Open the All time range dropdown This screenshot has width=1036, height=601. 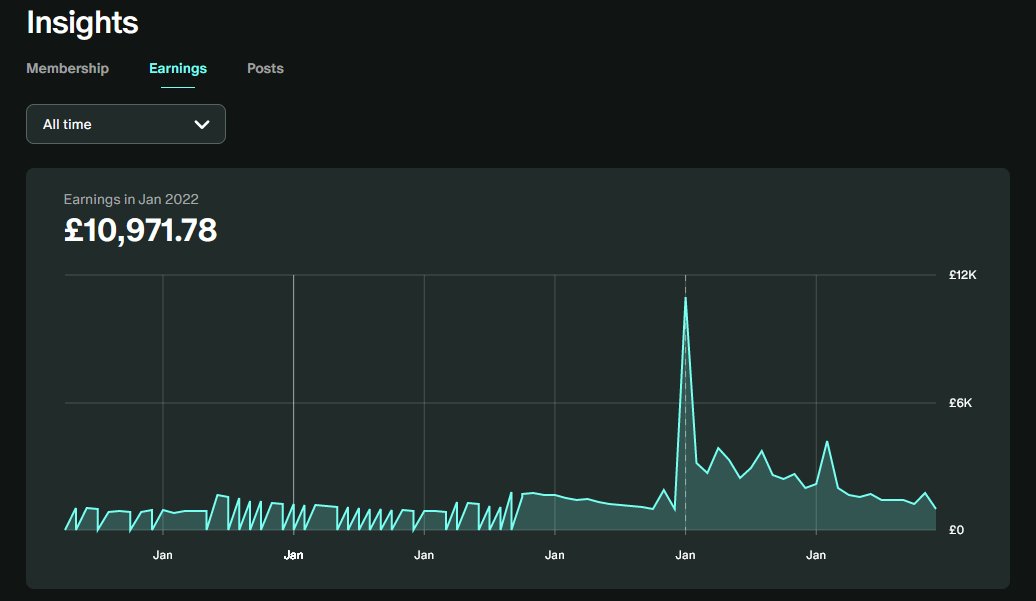click(126, 124)
